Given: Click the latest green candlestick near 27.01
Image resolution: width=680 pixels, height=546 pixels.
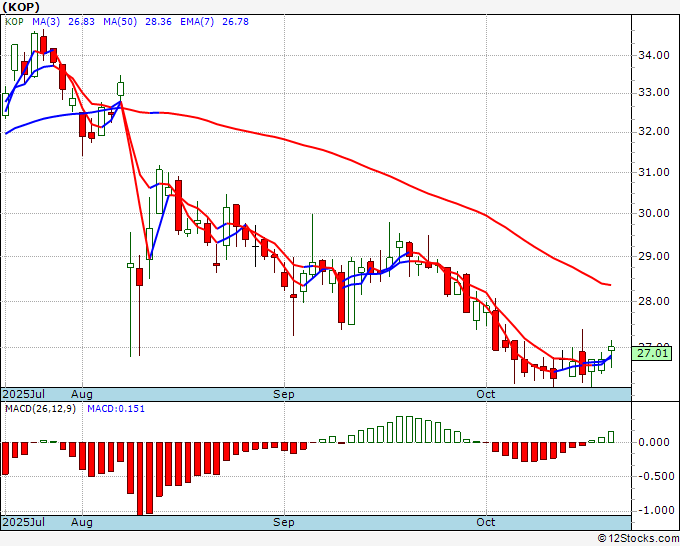Looking at the screenshot, I should pos(611,349).
